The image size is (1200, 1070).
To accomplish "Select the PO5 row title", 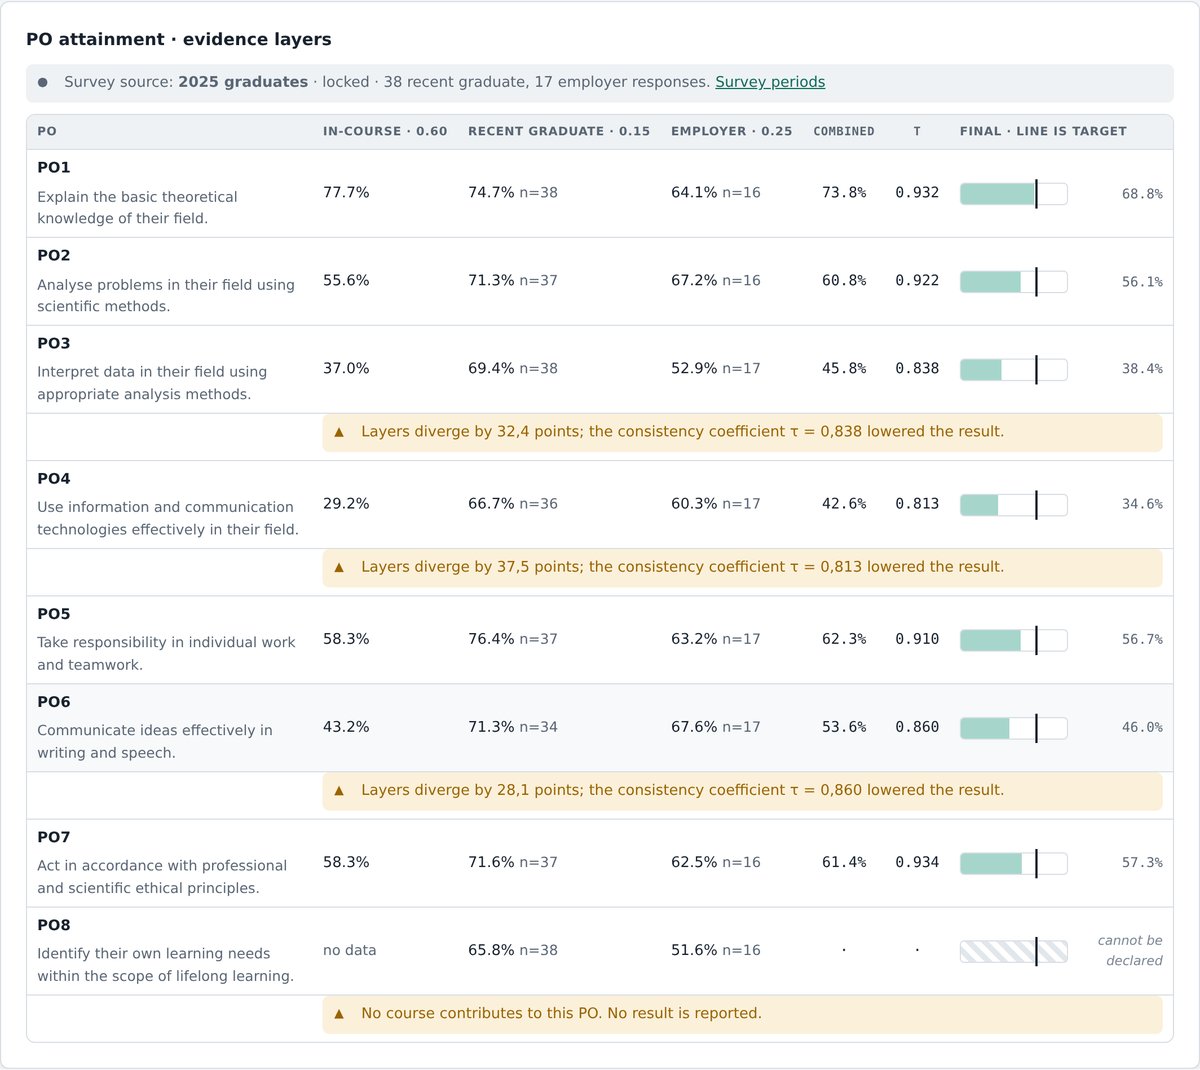I will coord(54,613).
